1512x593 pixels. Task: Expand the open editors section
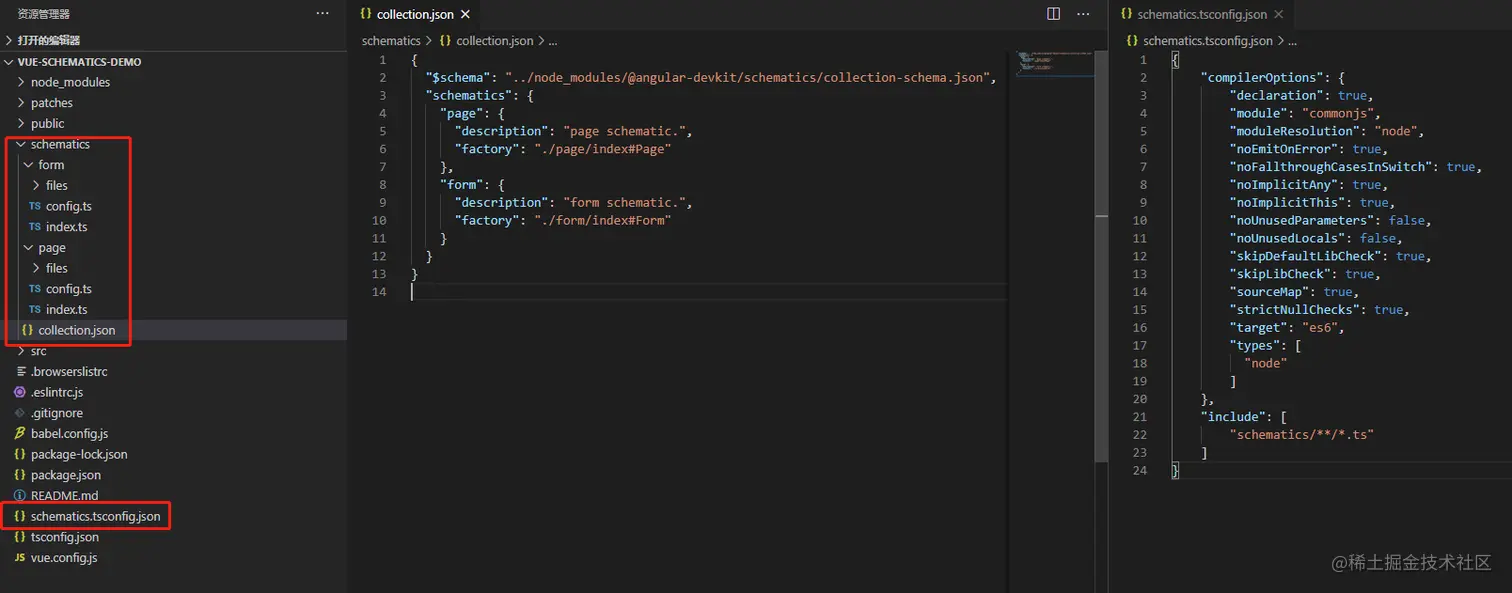[x=48, y=40]
